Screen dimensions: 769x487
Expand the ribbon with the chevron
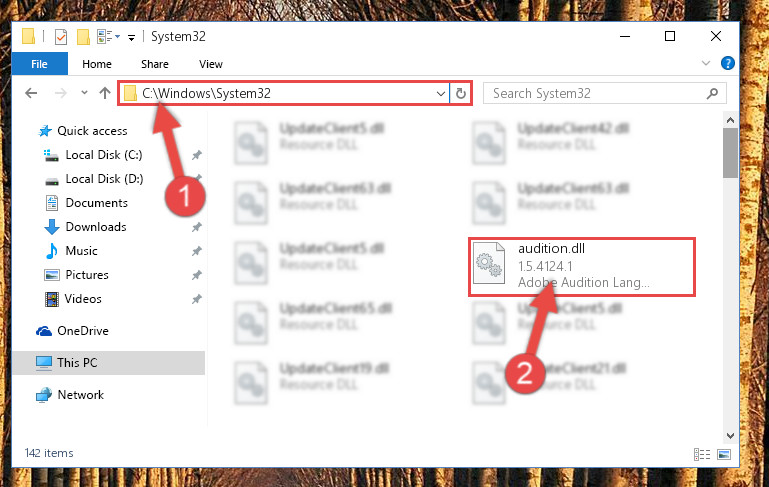point(706,63)
